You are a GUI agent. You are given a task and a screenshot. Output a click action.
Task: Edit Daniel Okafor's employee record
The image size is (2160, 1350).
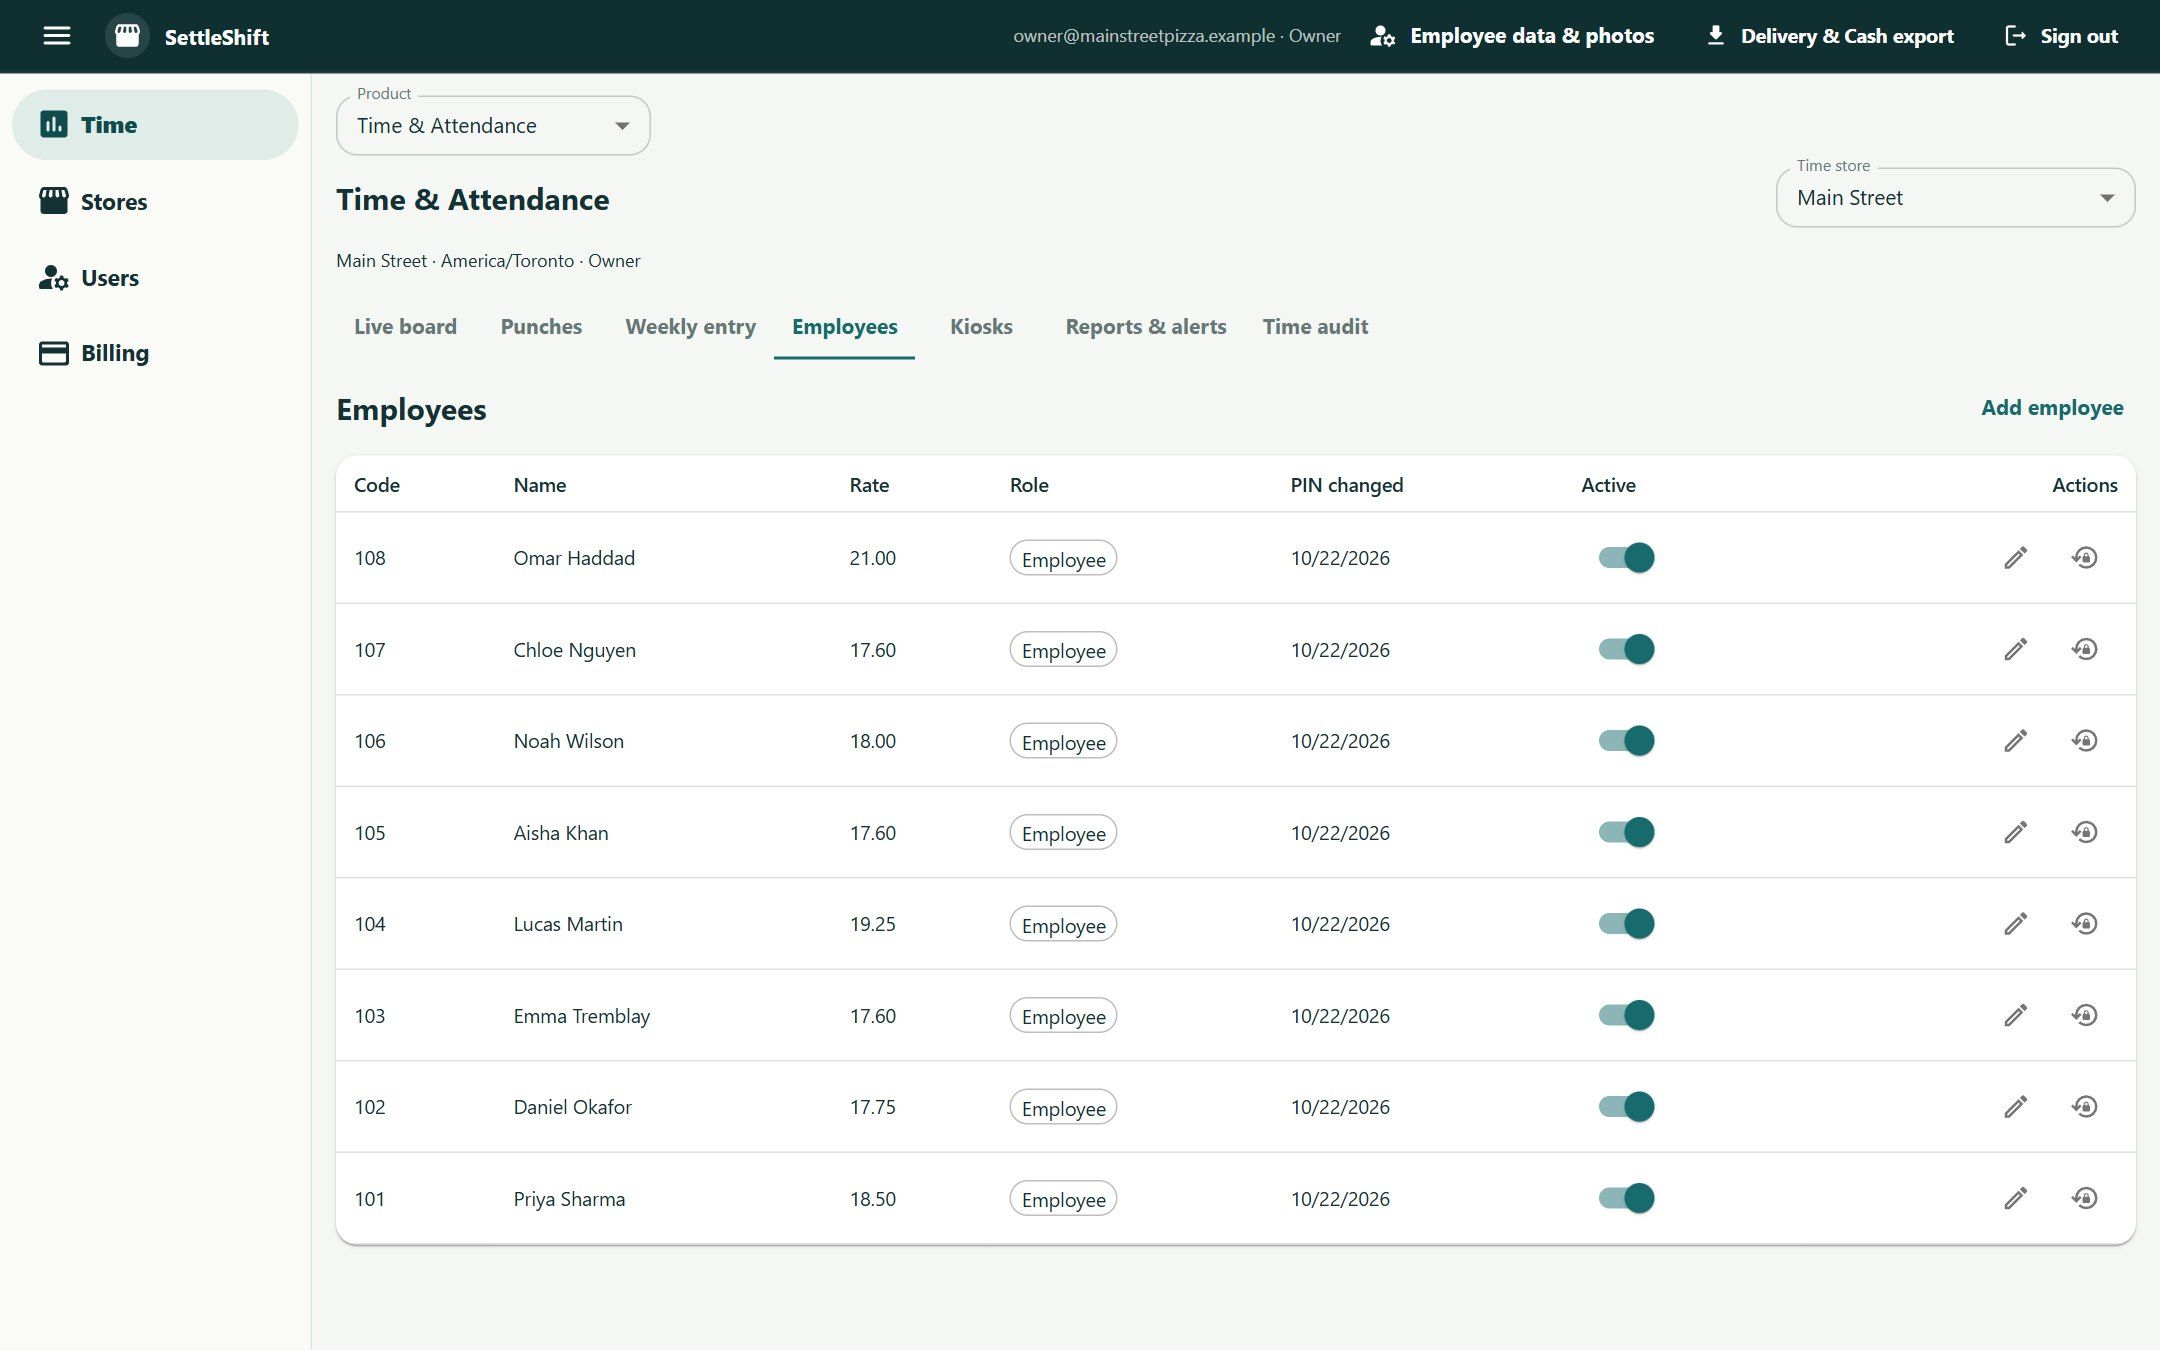[2015, 1107]
